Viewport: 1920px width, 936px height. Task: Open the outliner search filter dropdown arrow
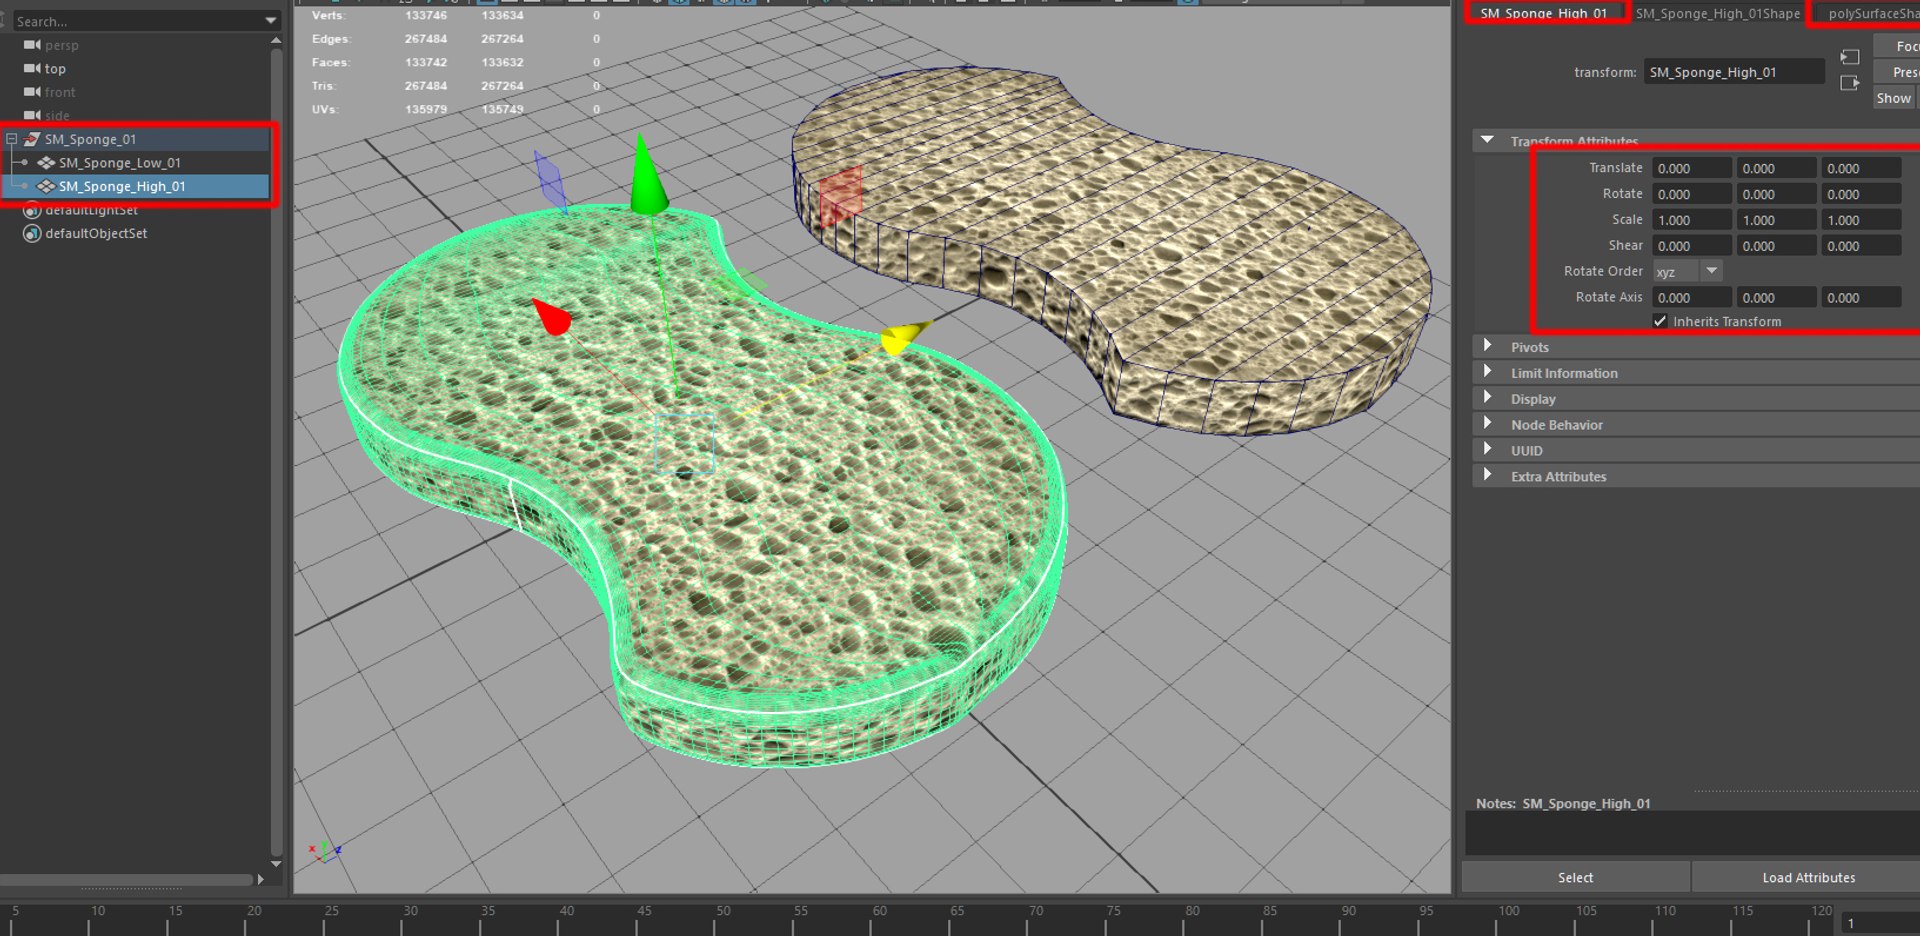[271, 21]
